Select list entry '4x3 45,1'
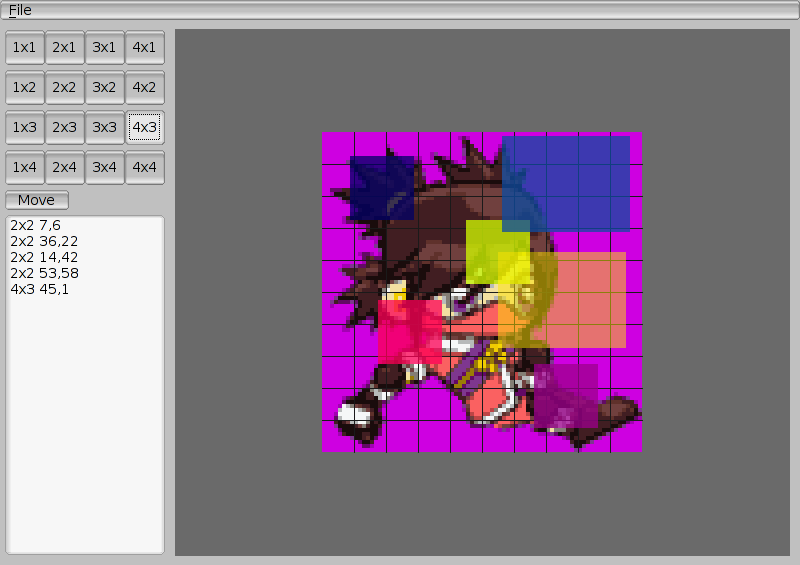800x565 pixels. tap(39, 290)
